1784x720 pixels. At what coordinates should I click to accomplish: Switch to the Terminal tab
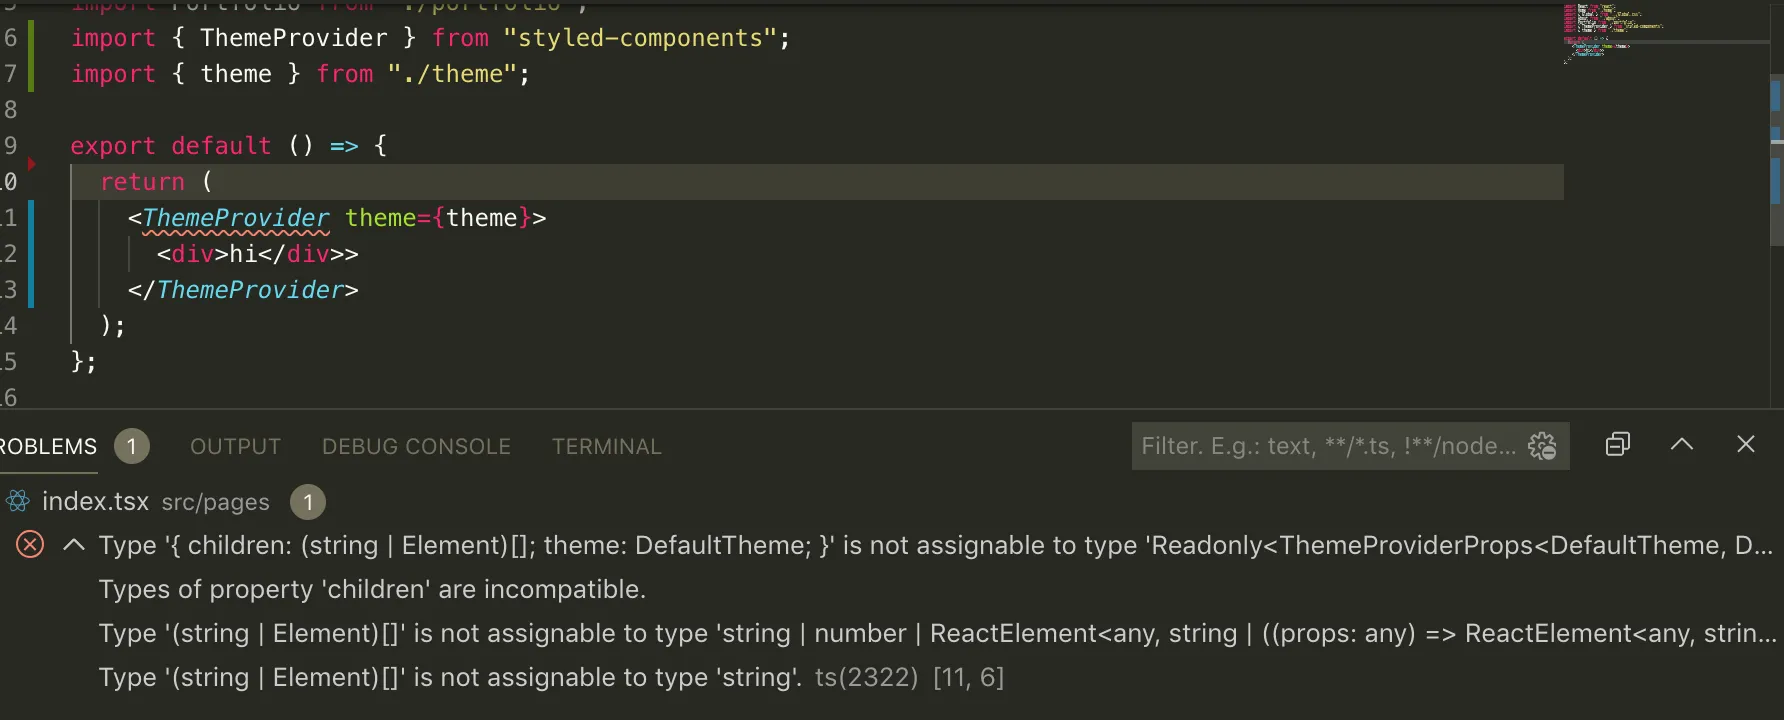tap(606, 447)
